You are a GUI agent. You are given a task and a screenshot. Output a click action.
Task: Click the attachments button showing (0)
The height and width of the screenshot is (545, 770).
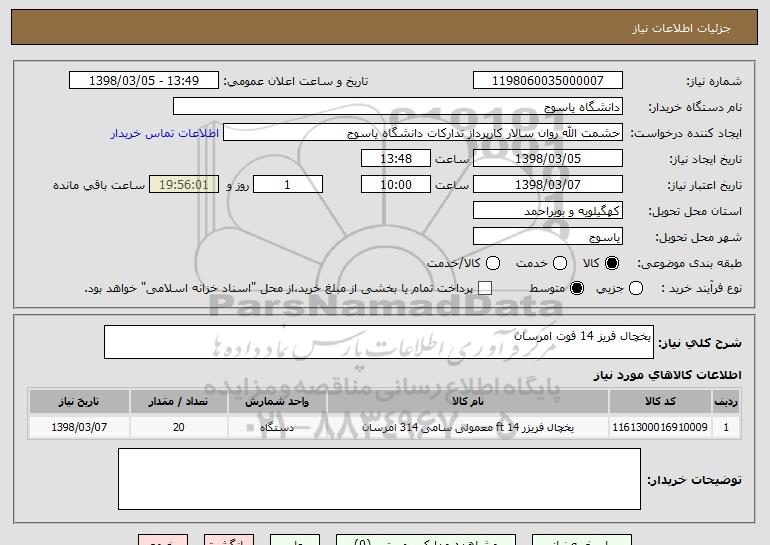click(426, 540)
